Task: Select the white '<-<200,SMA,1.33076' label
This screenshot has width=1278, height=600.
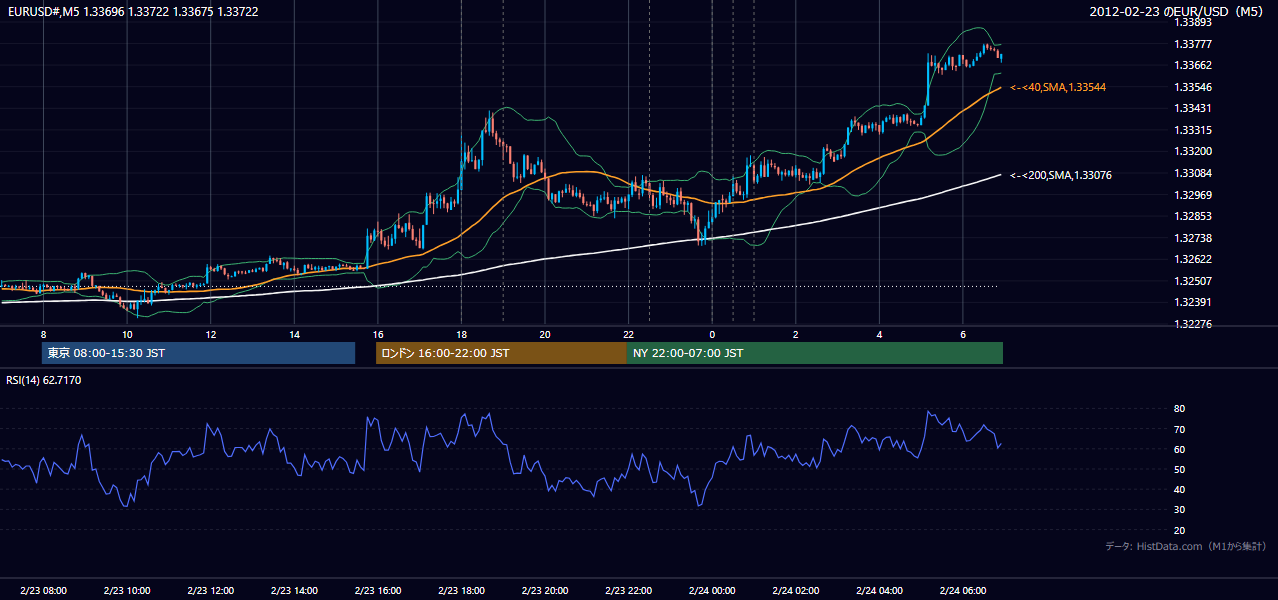Action: point(1061,175)
